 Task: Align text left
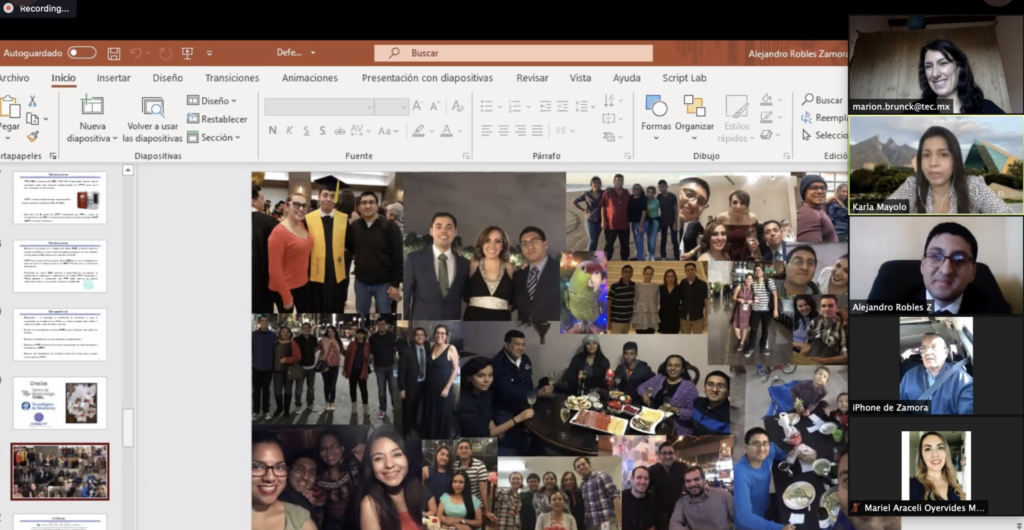(x=487, y=131)
